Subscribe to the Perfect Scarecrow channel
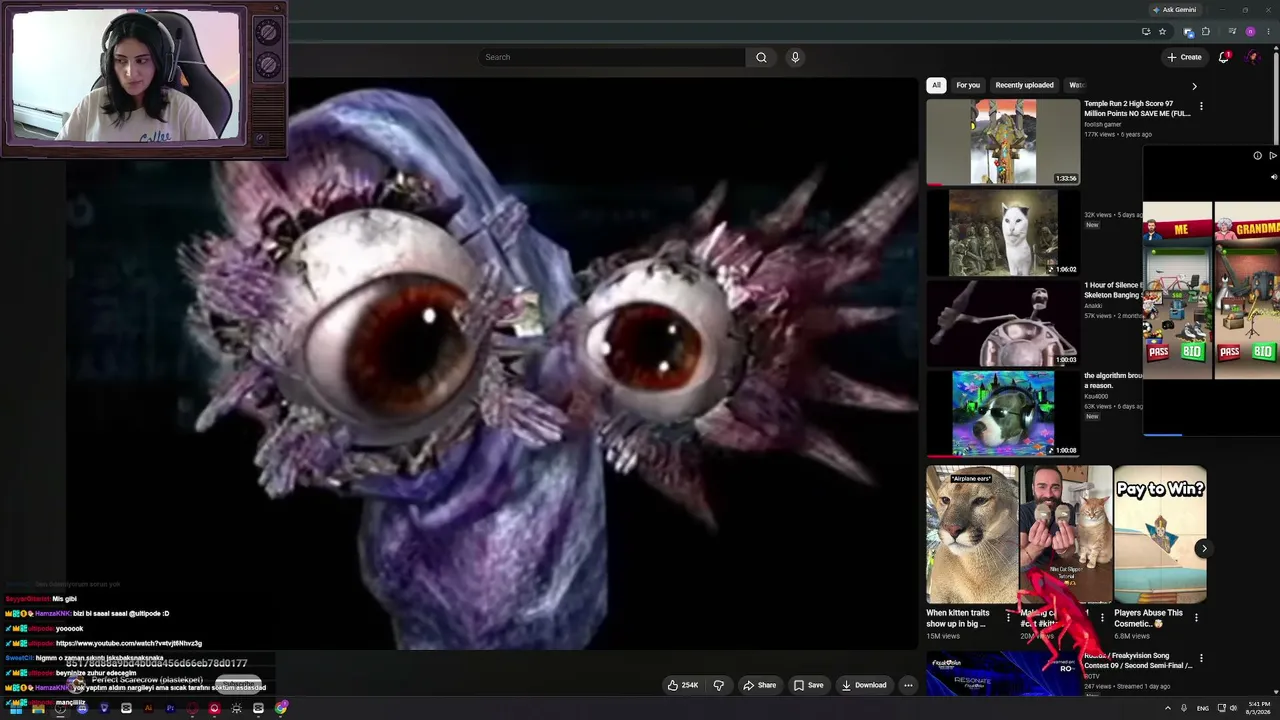This screenshot has height=720, width=1280. point(240,683)
